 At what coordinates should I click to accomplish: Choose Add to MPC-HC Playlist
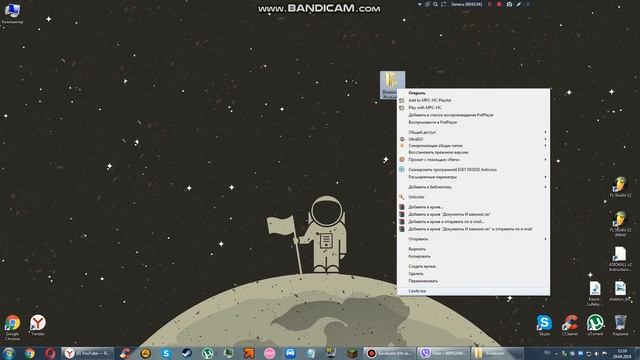click(473, 100)
